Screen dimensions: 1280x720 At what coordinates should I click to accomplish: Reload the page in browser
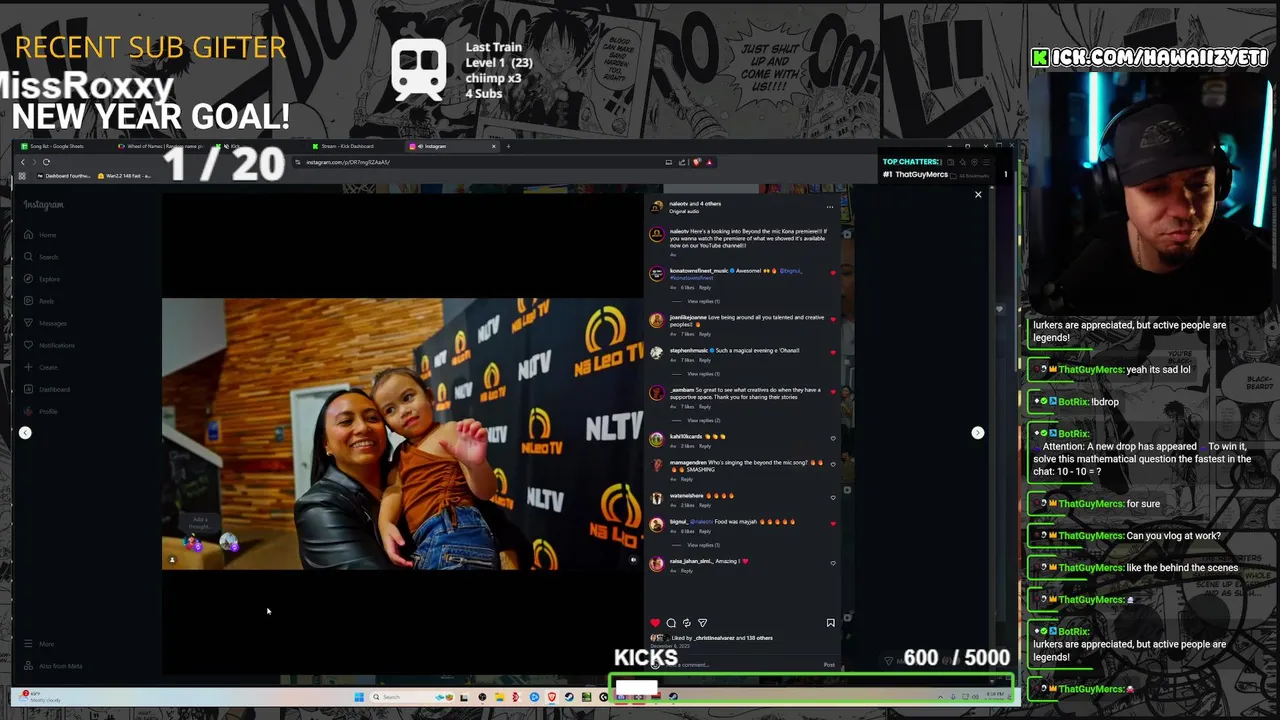pyautogui.click(x=46, y=162)
